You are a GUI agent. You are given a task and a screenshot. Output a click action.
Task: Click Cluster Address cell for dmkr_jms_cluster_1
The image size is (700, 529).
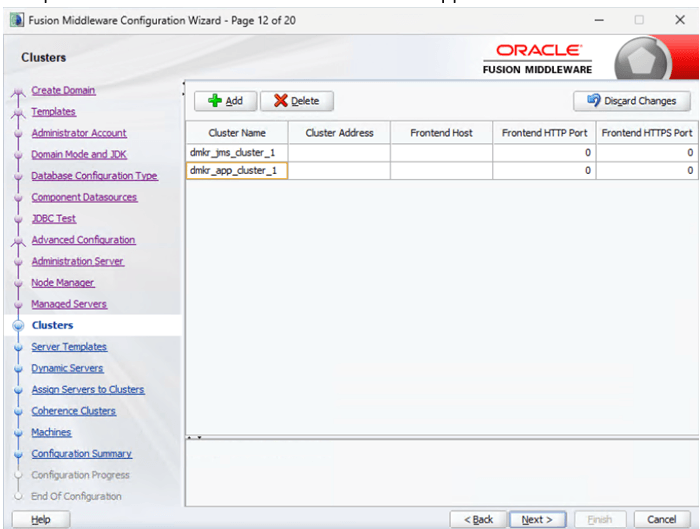tap(339, 153)
